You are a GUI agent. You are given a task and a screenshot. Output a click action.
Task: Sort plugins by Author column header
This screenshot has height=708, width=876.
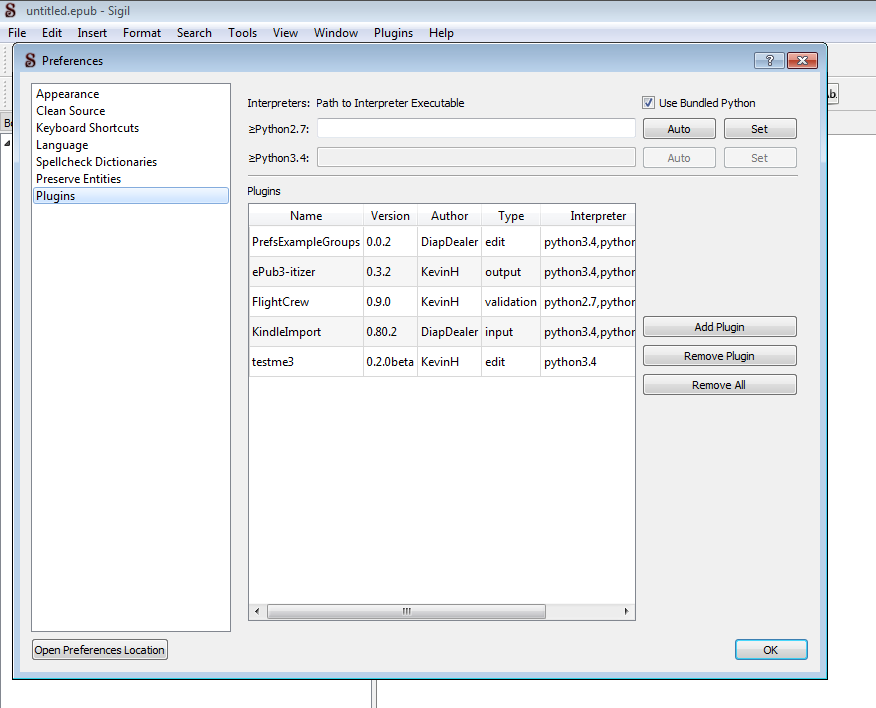(449, 216)
